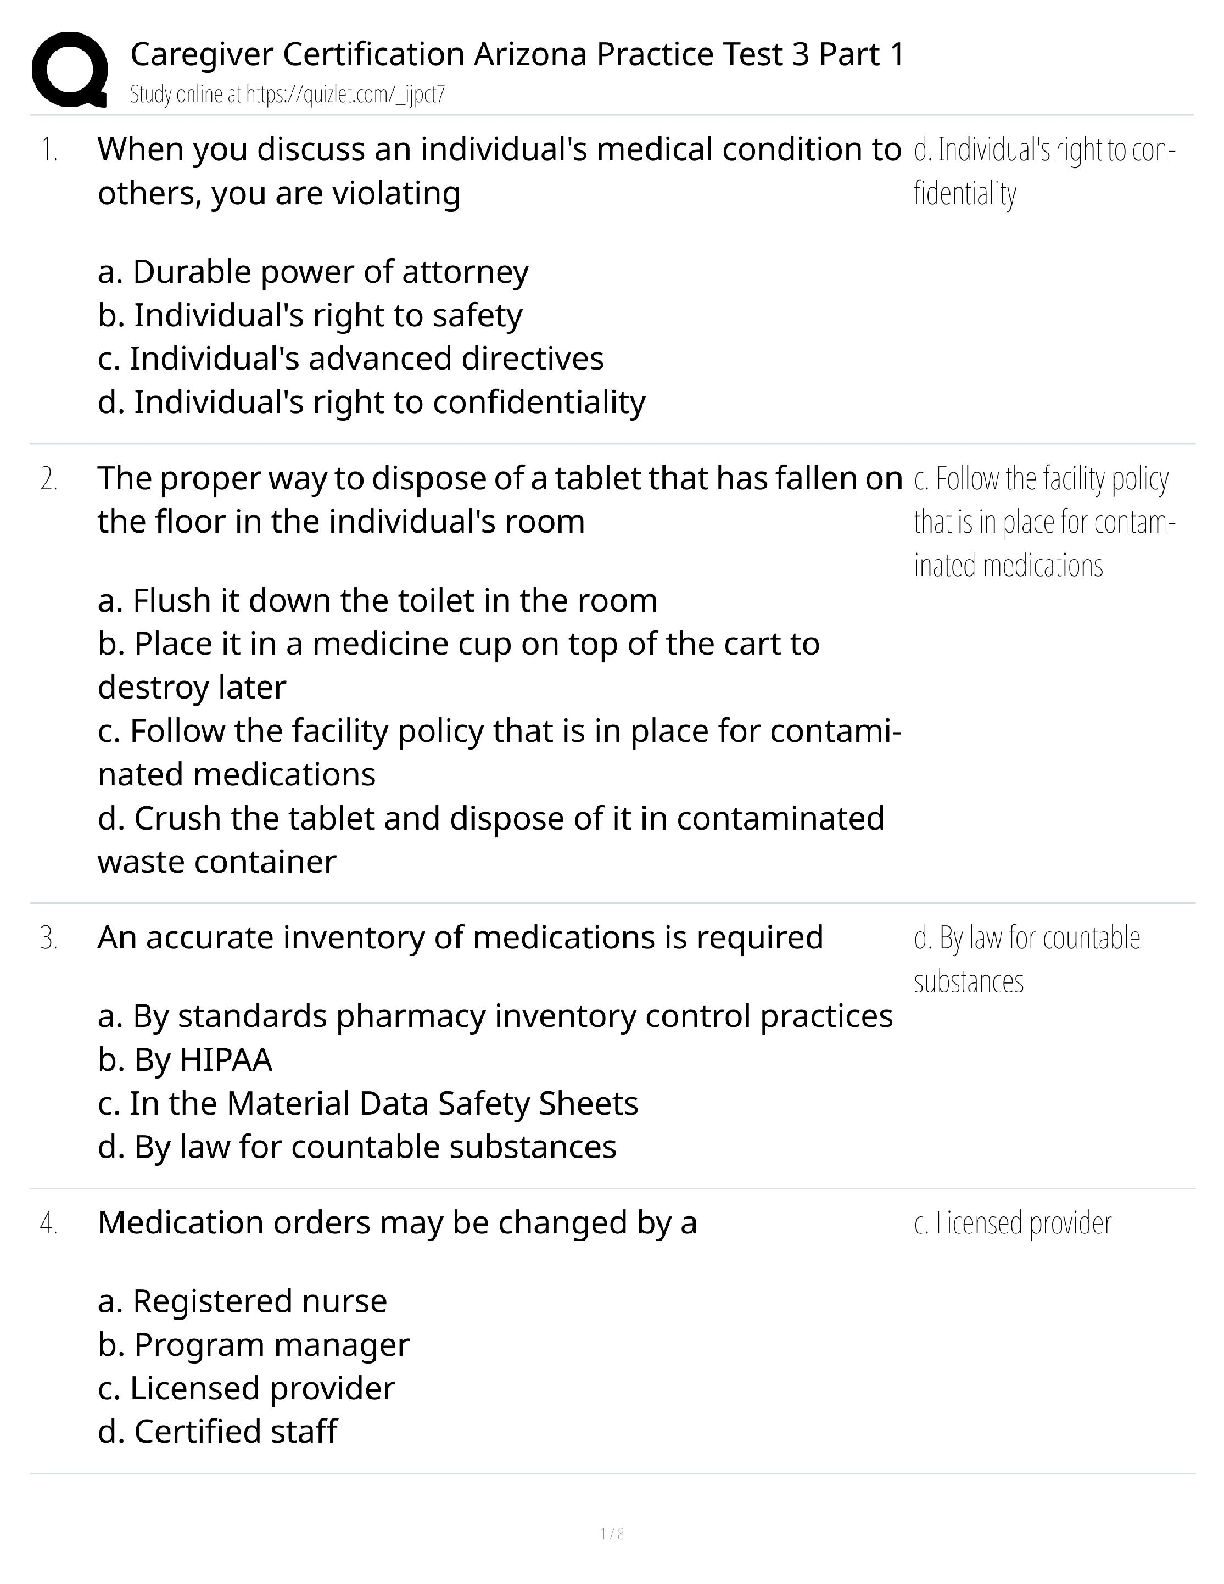Pick option c. Licensed provider
This screenshot has width=1224, height=1584.
tap(246, 1388)
